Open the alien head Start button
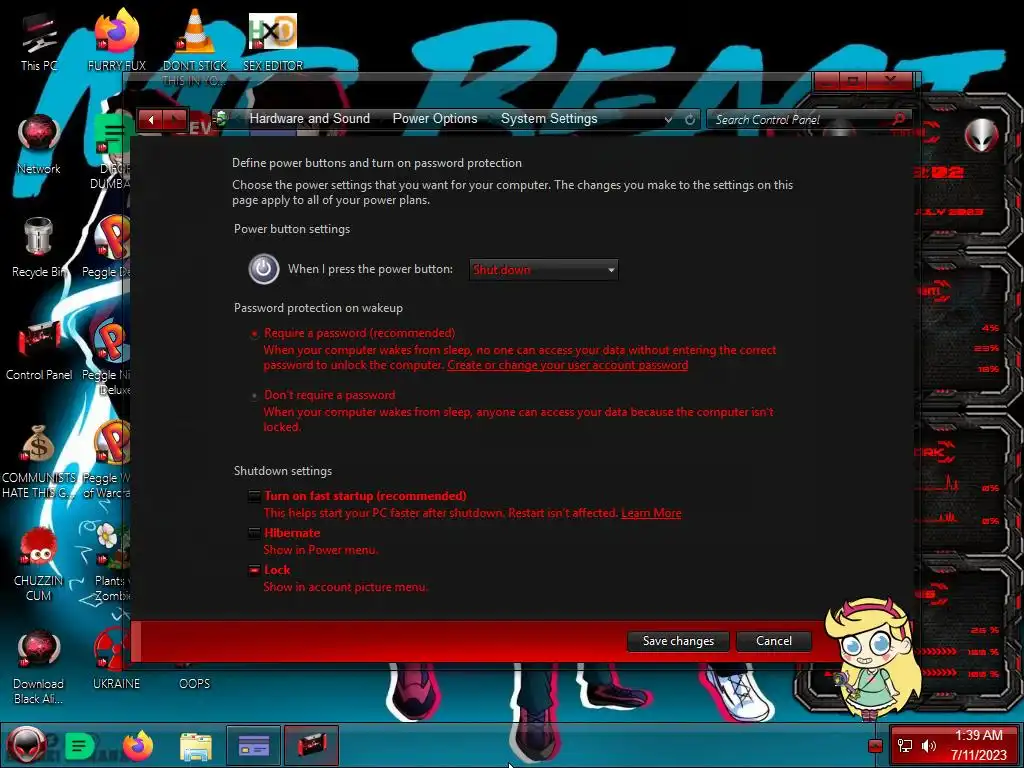 click(26, 744)
